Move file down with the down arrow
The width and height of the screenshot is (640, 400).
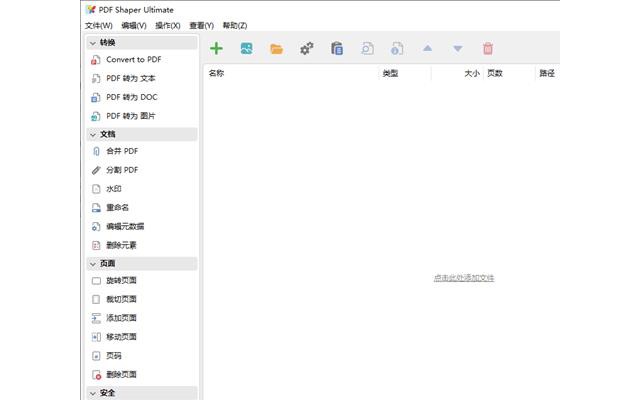pos(458,49)
